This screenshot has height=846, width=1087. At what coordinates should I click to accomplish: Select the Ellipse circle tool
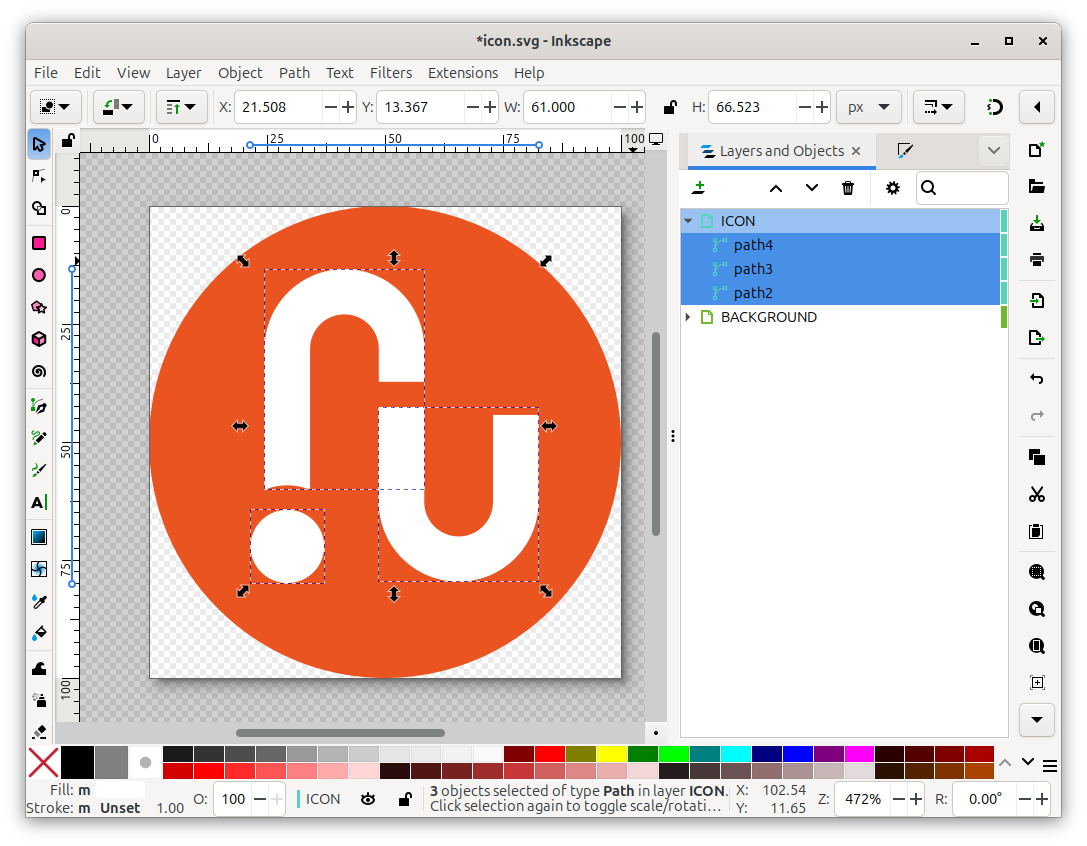coord(39,275)
